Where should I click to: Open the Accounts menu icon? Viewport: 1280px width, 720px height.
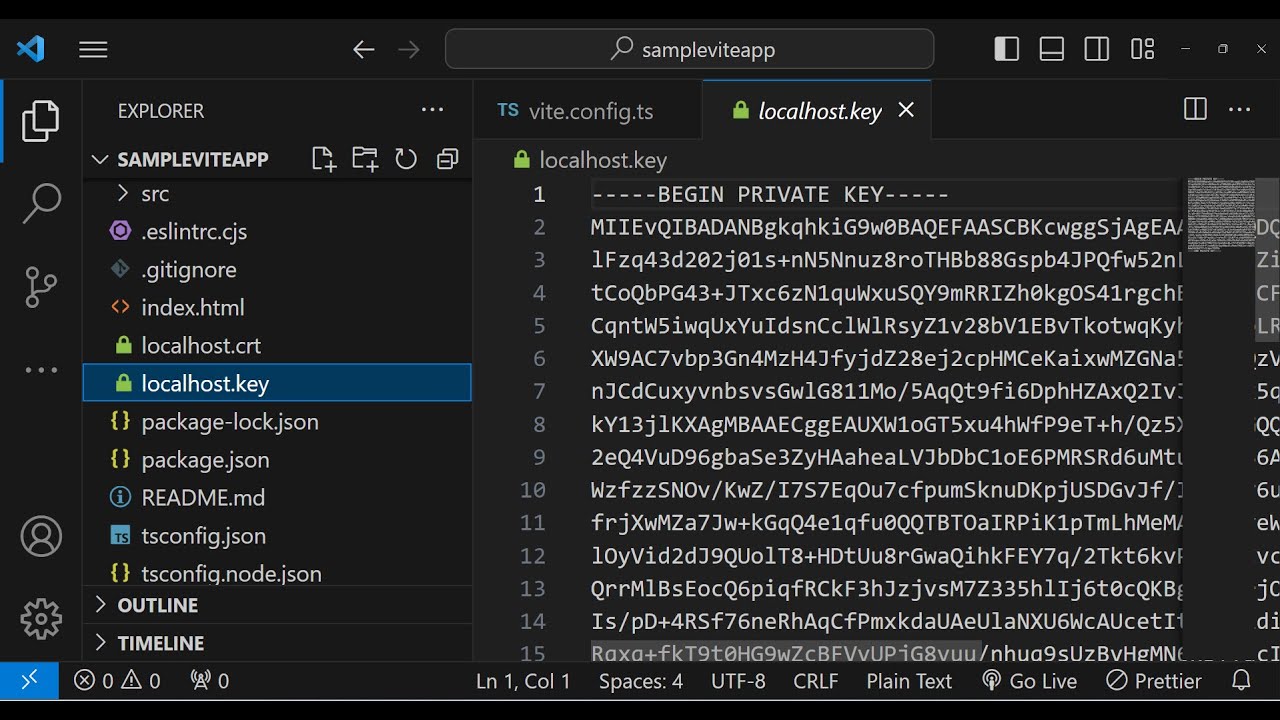click(x=41, y=537)
